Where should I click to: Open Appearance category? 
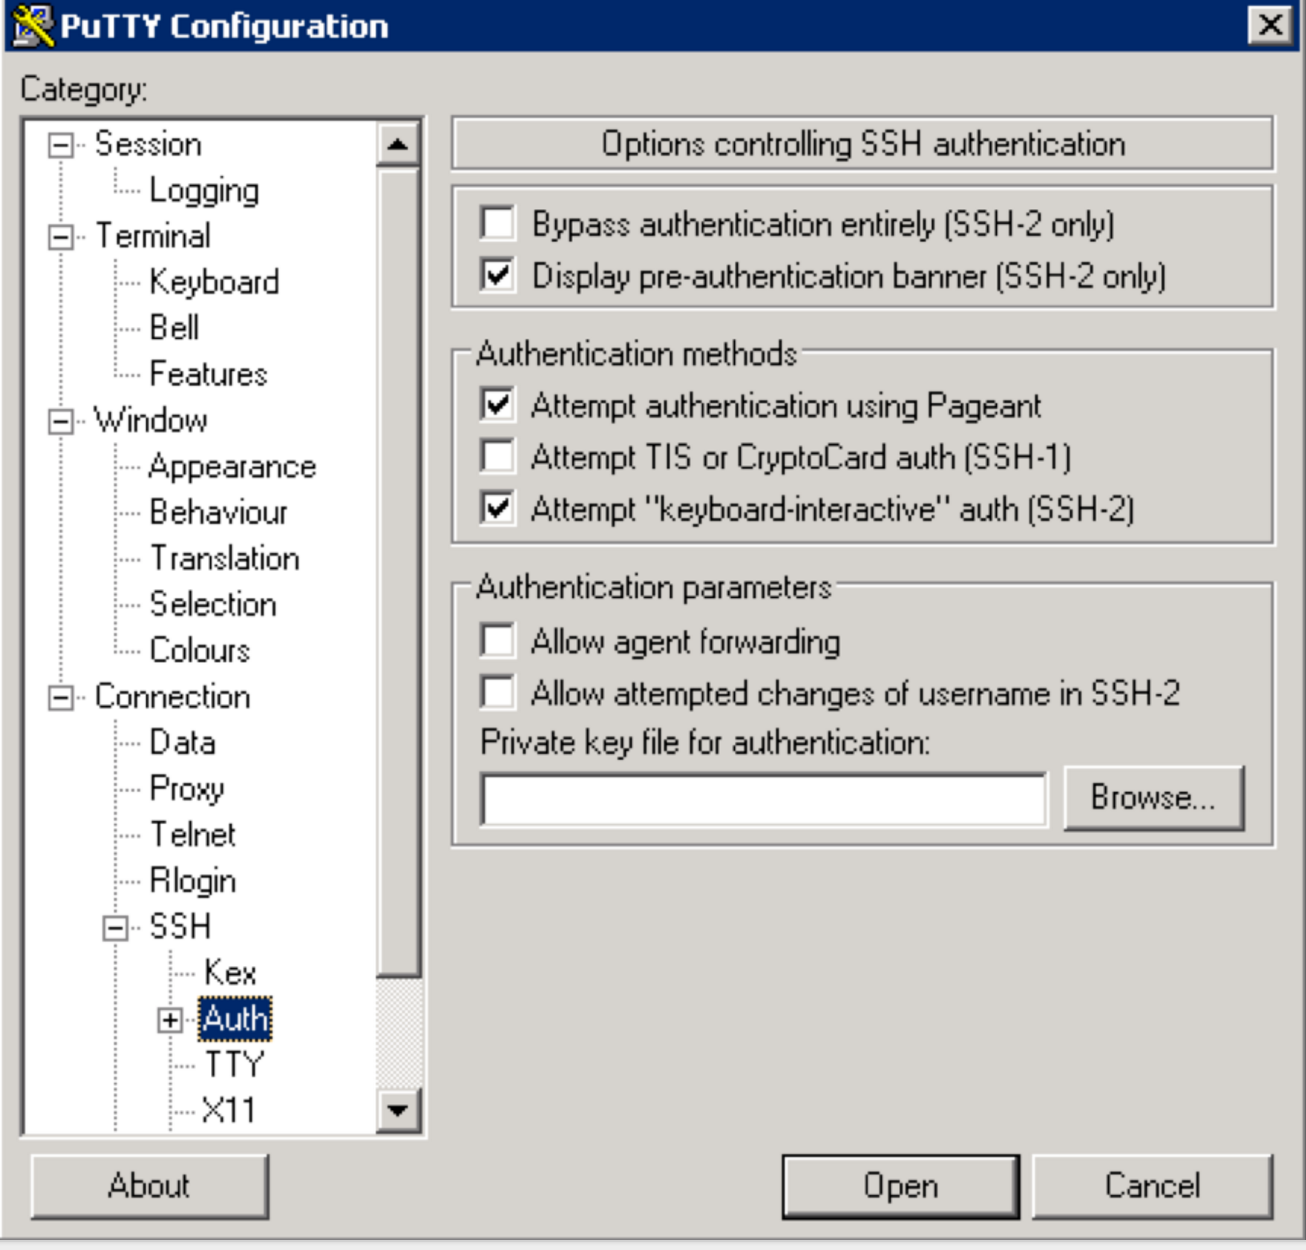[x=232, y=466]
